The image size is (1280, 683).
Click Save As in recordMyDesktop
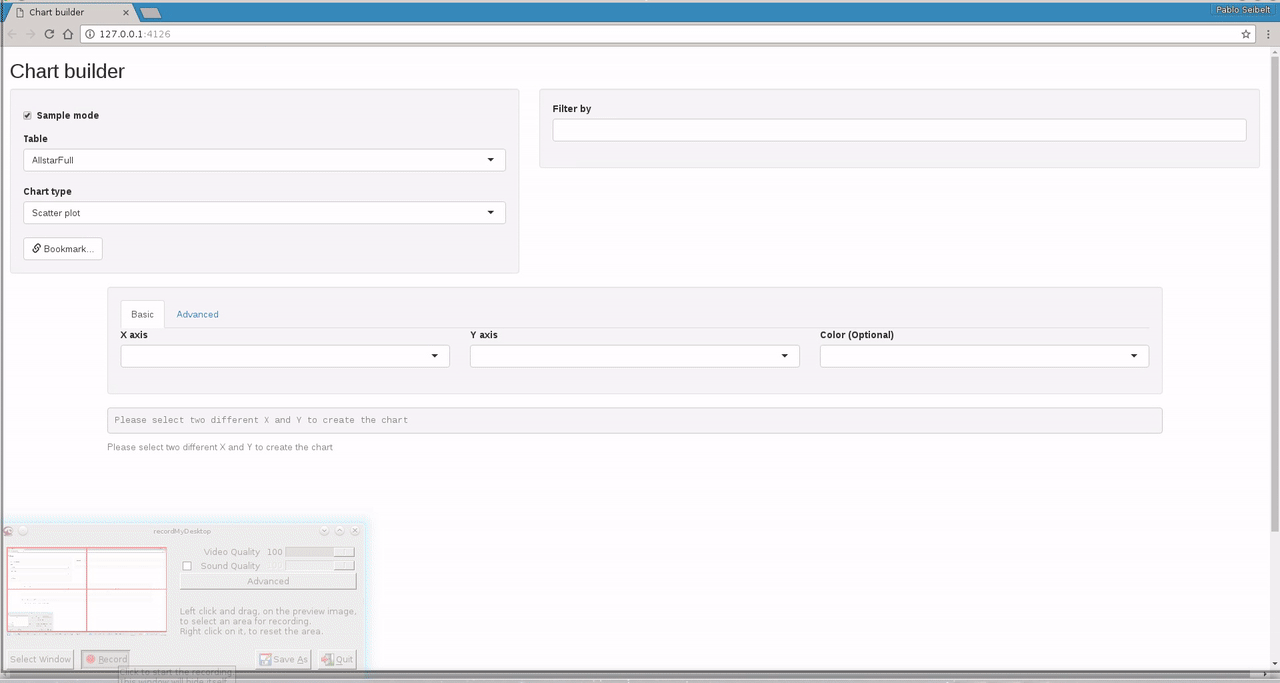[284, 659]
